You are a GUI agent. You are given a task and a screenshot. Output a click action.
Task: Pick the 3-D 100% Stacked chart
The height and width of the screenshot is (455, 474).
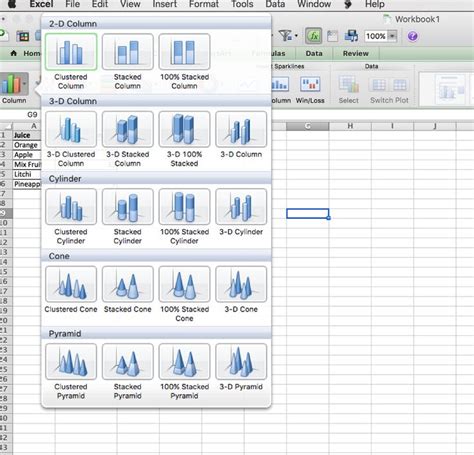coord(184,129)
